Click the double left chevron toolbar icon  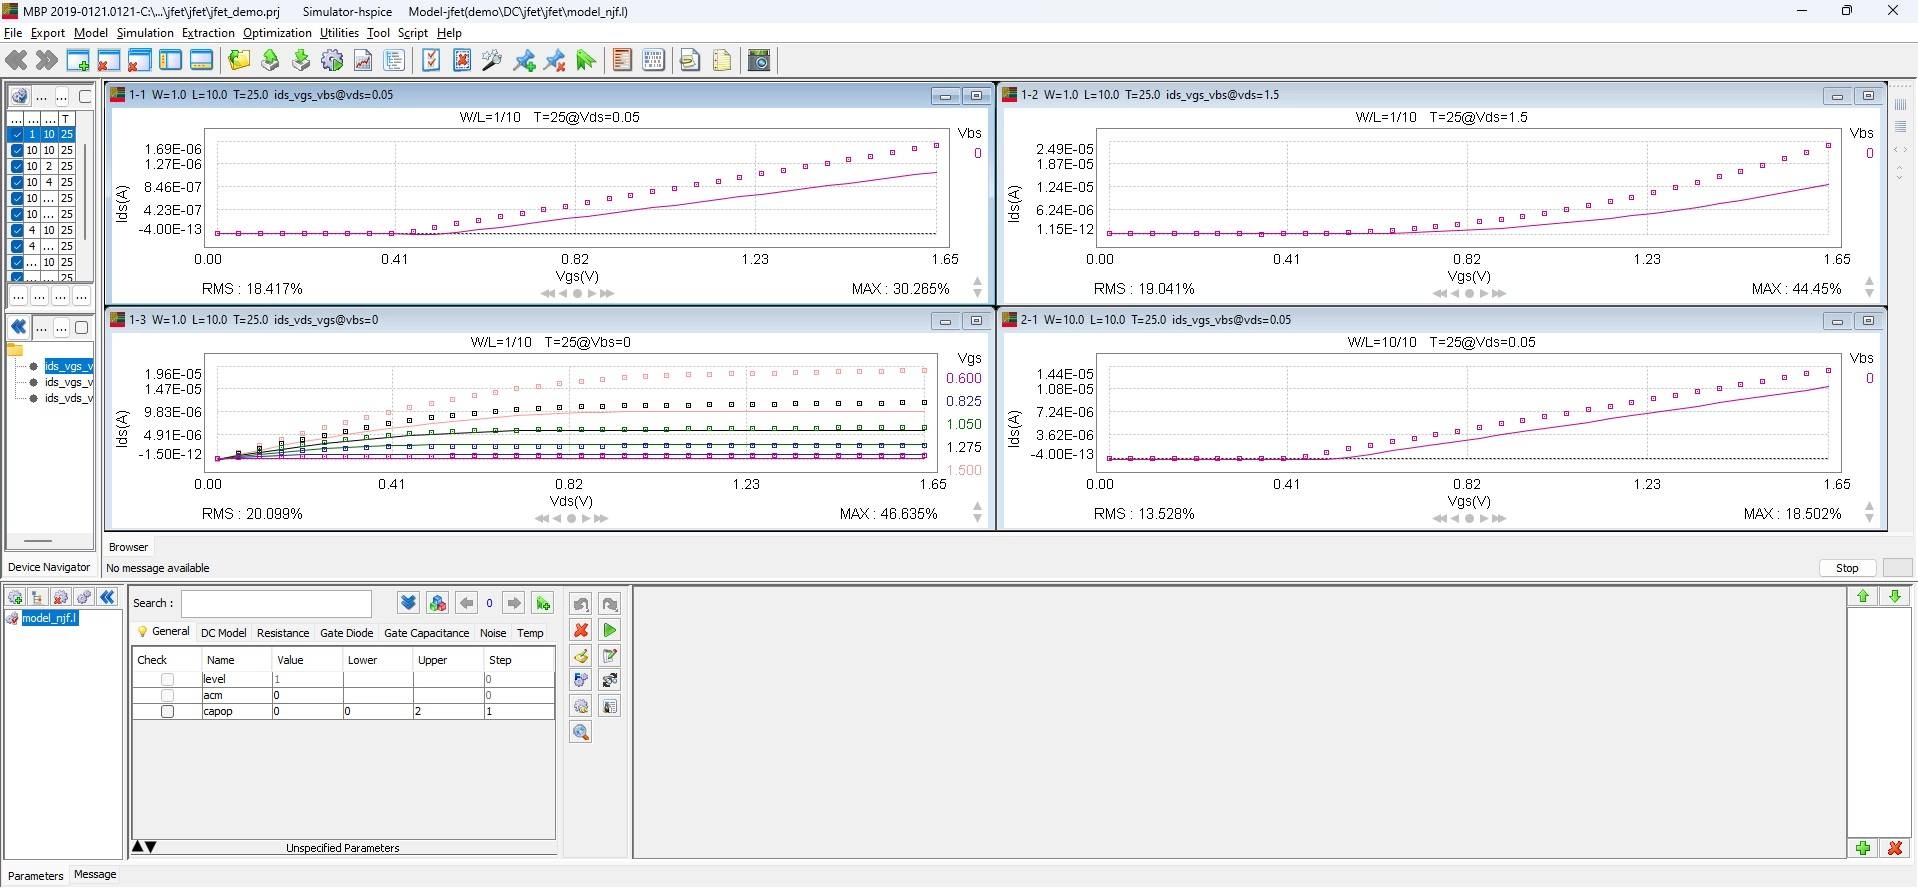(16, 61)
